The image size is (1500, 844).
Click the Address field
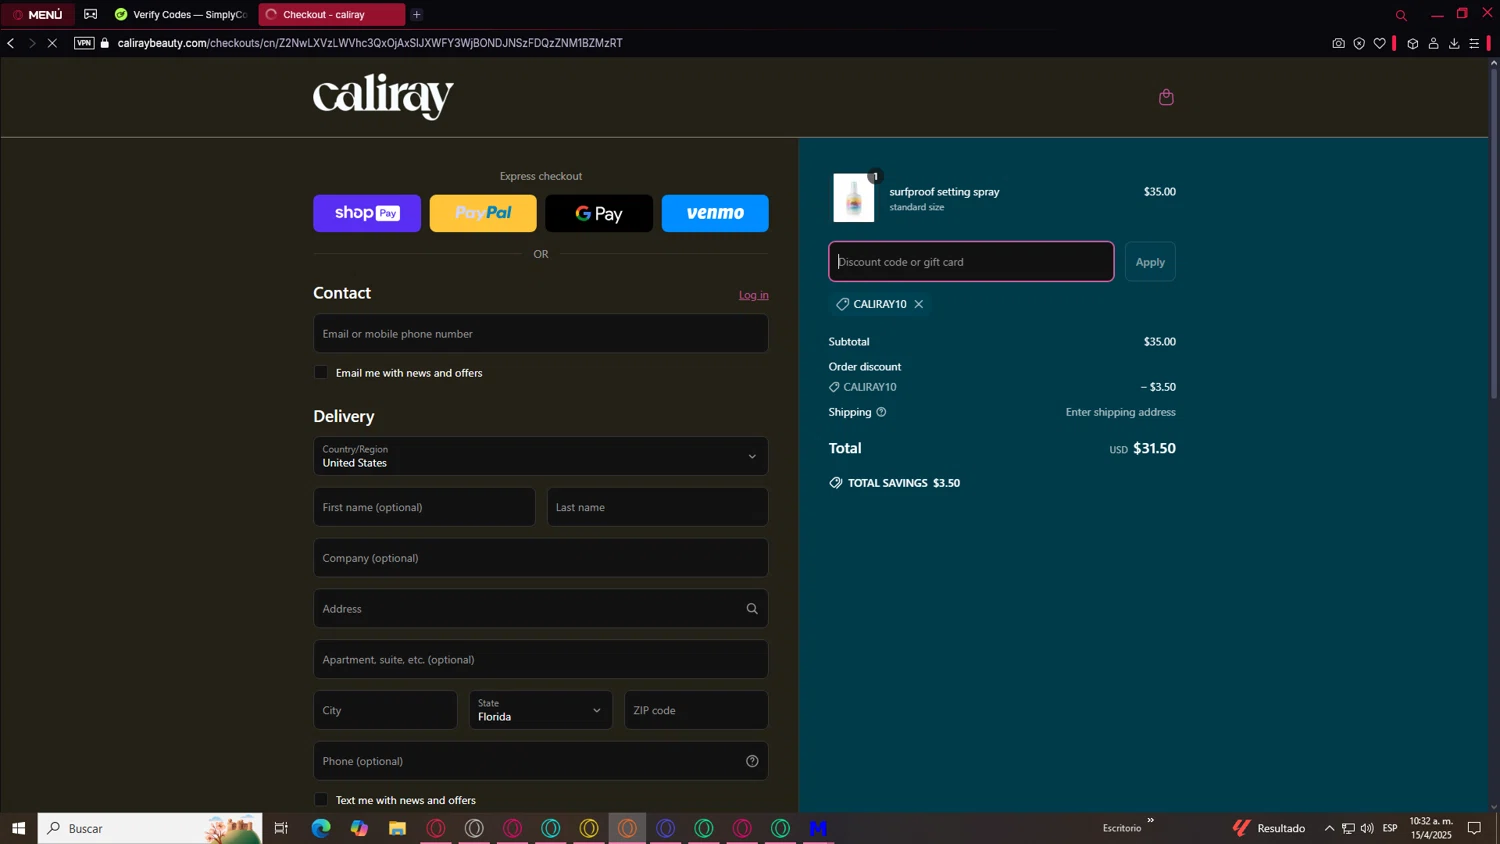pos(541,608)
